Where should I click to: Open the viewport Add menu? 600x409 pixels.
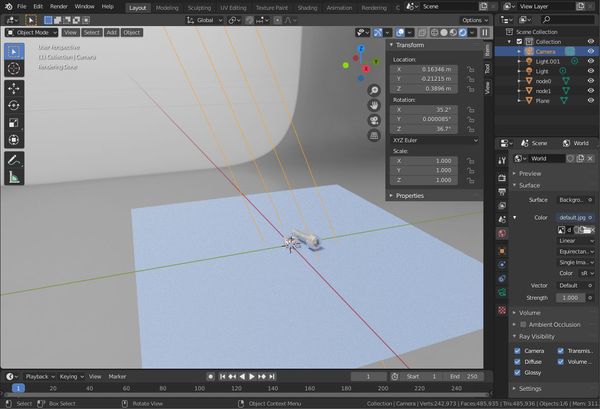click(x=111, y=33)
